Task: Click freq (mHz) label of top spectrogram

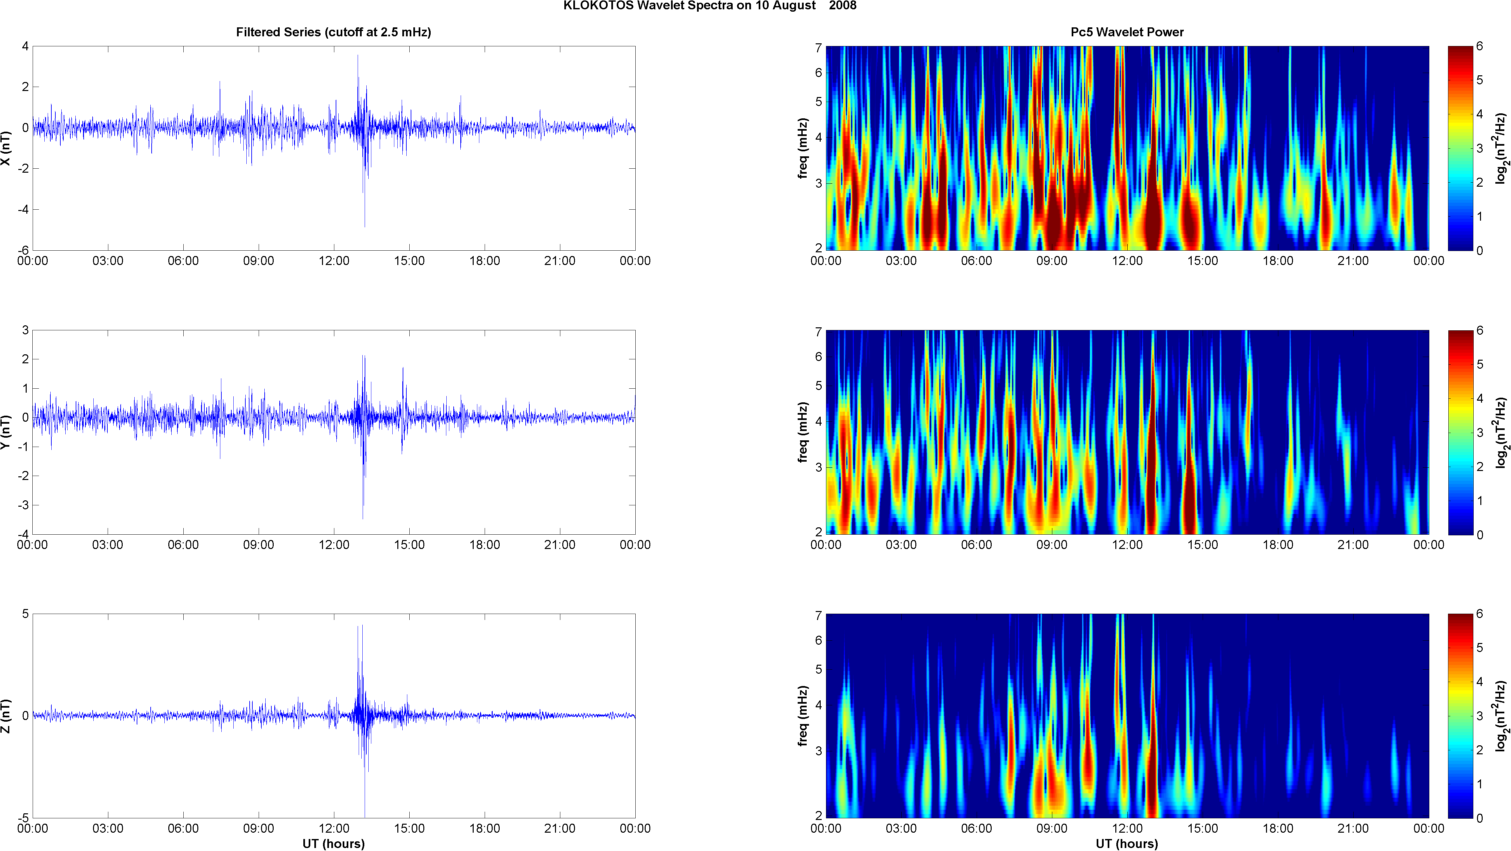Action: [803, 148]
